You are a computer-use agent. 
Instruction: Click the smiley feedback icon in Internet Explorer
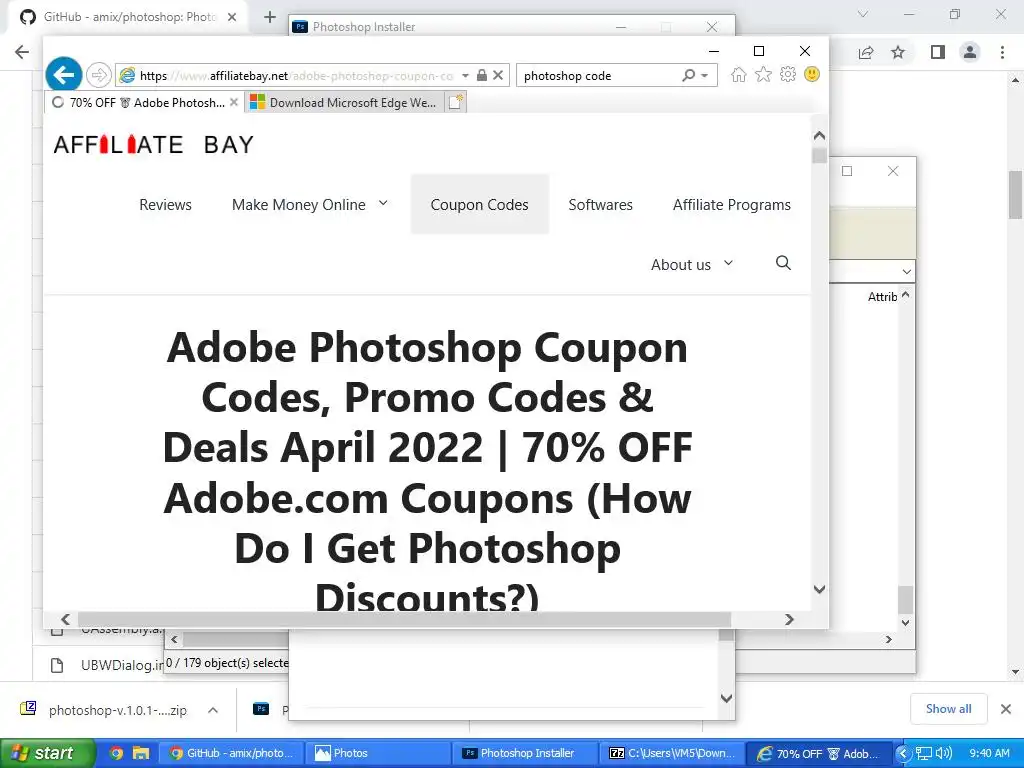[x=812, y=74]
